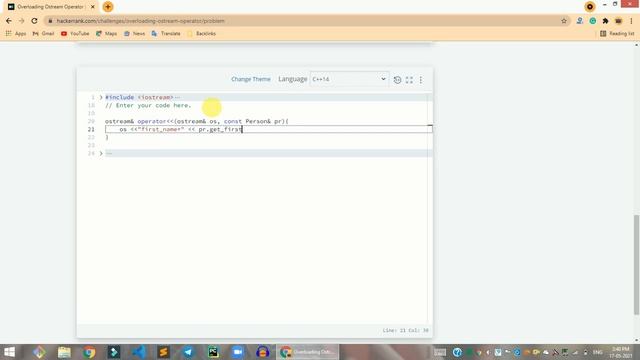Image resolution: width=640 pixels, height=360 pixels.
Task: Open File Explorer from taskbar
Action: tap(64, 352)
